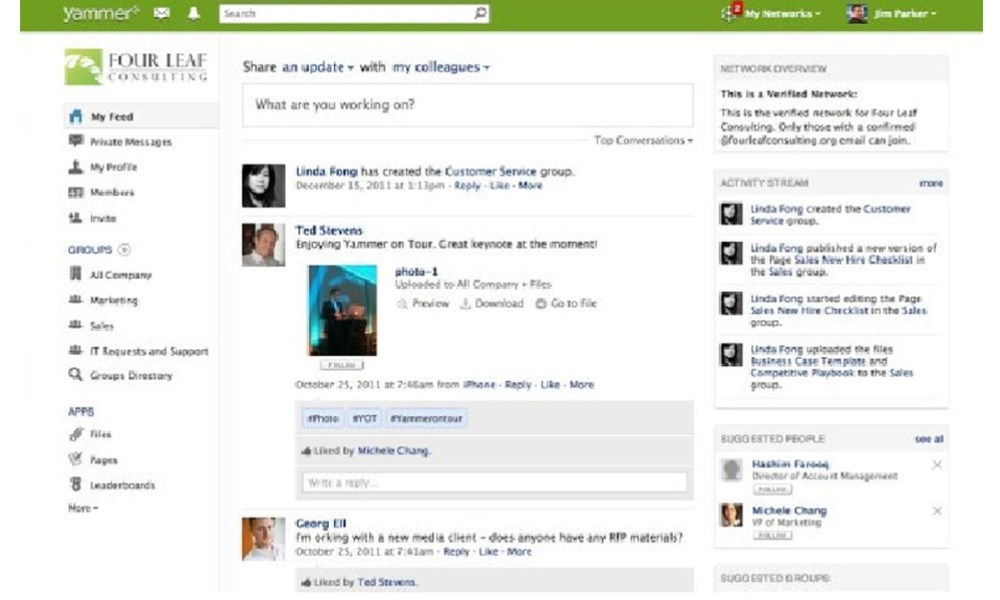Image resolution: width=1000 pixels, height=600 pixels.
Task: Click the #Yammerontour hashtag
Action: coord(426,419)
